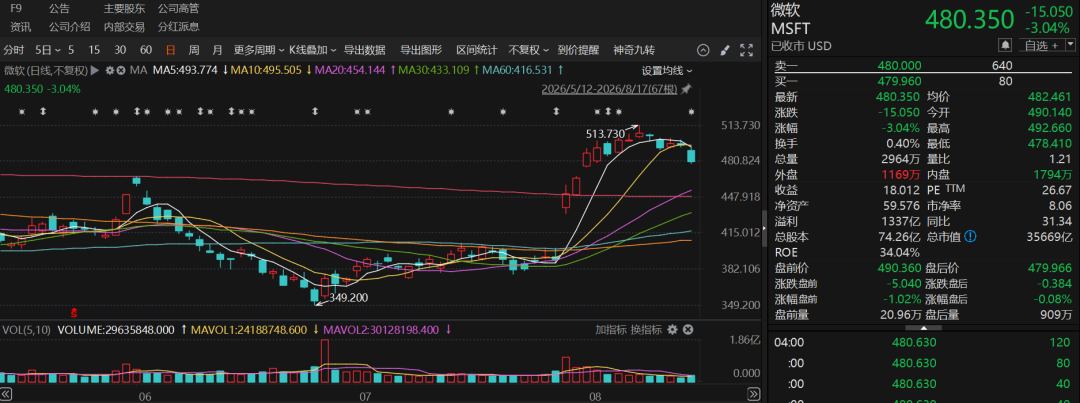Open the drawing brush tool icon
This screenshot has width=1080, height=403.
tap(724, 50)
